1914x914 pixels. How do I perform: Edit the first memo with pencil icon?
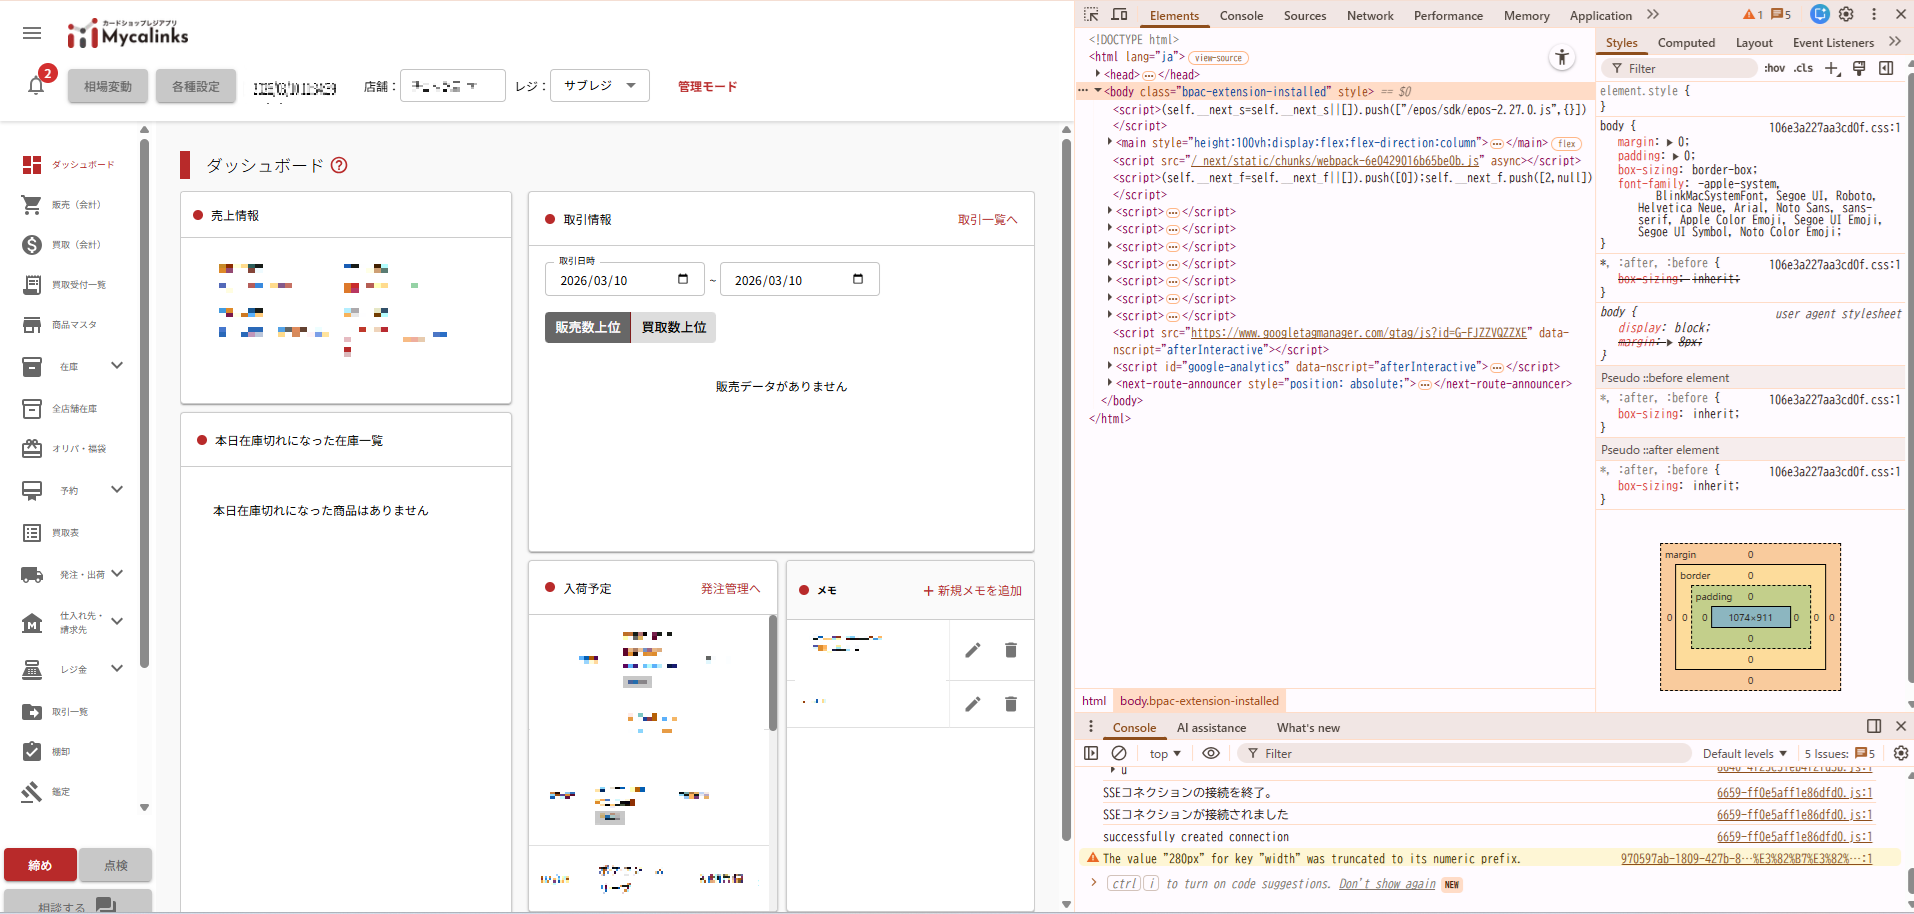tap(972, 651)
